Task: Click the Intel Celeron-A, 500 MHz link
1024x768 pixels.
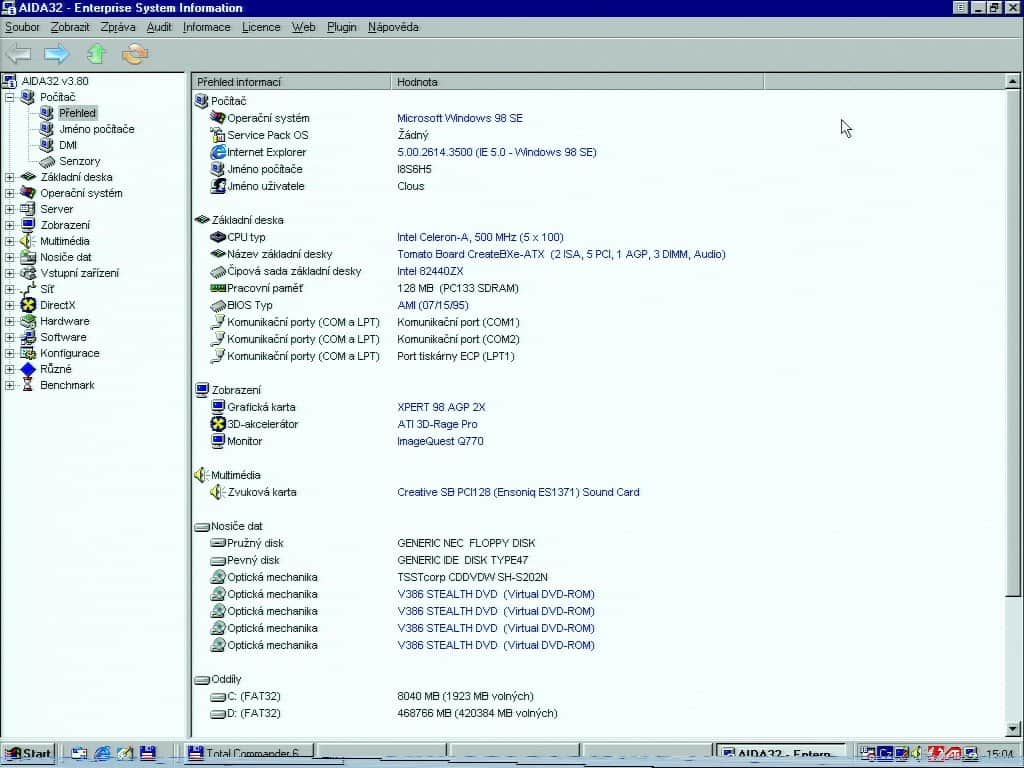Action: (x=480, y=237)
